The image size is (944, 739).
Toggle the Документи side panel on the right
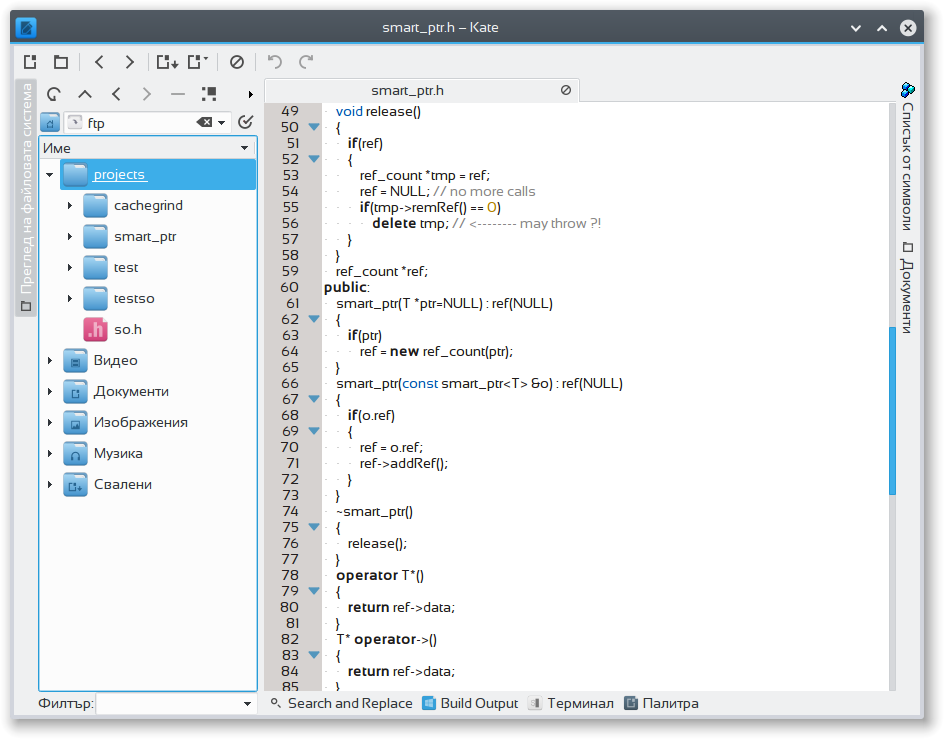coord(907,288)
